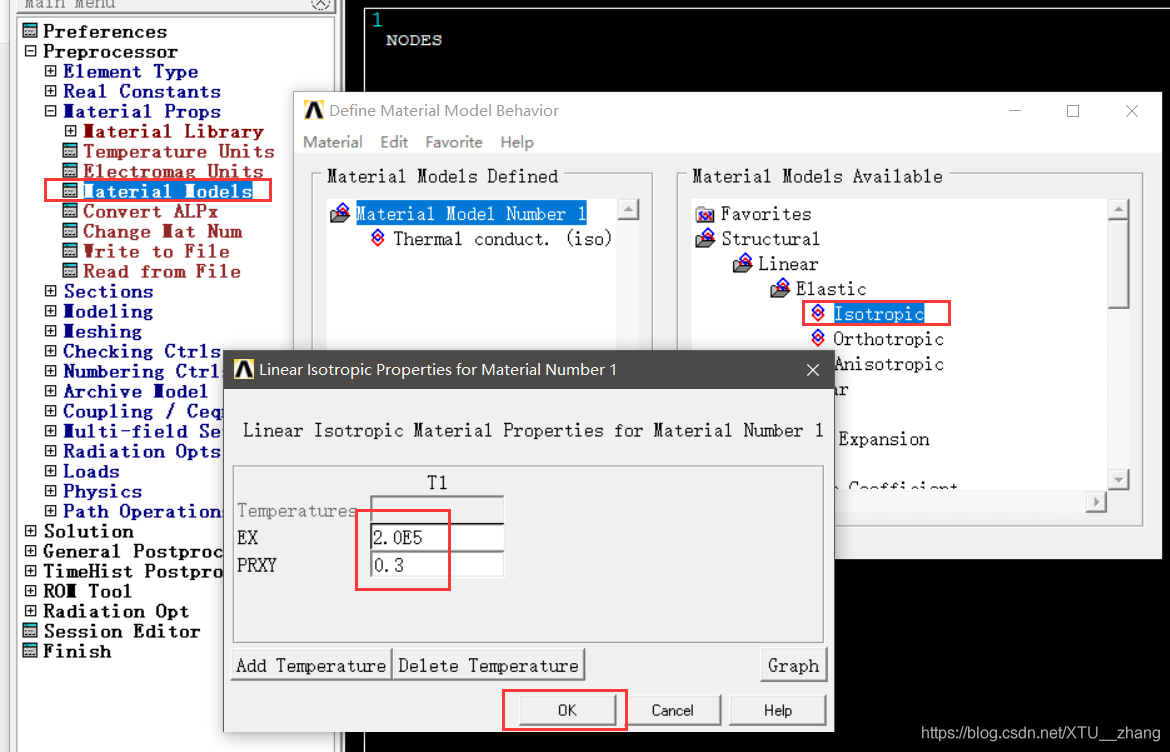The width and height of the screenshot is (1170, 752).
Task: Click the EX value input field
Action: point(437,537)
